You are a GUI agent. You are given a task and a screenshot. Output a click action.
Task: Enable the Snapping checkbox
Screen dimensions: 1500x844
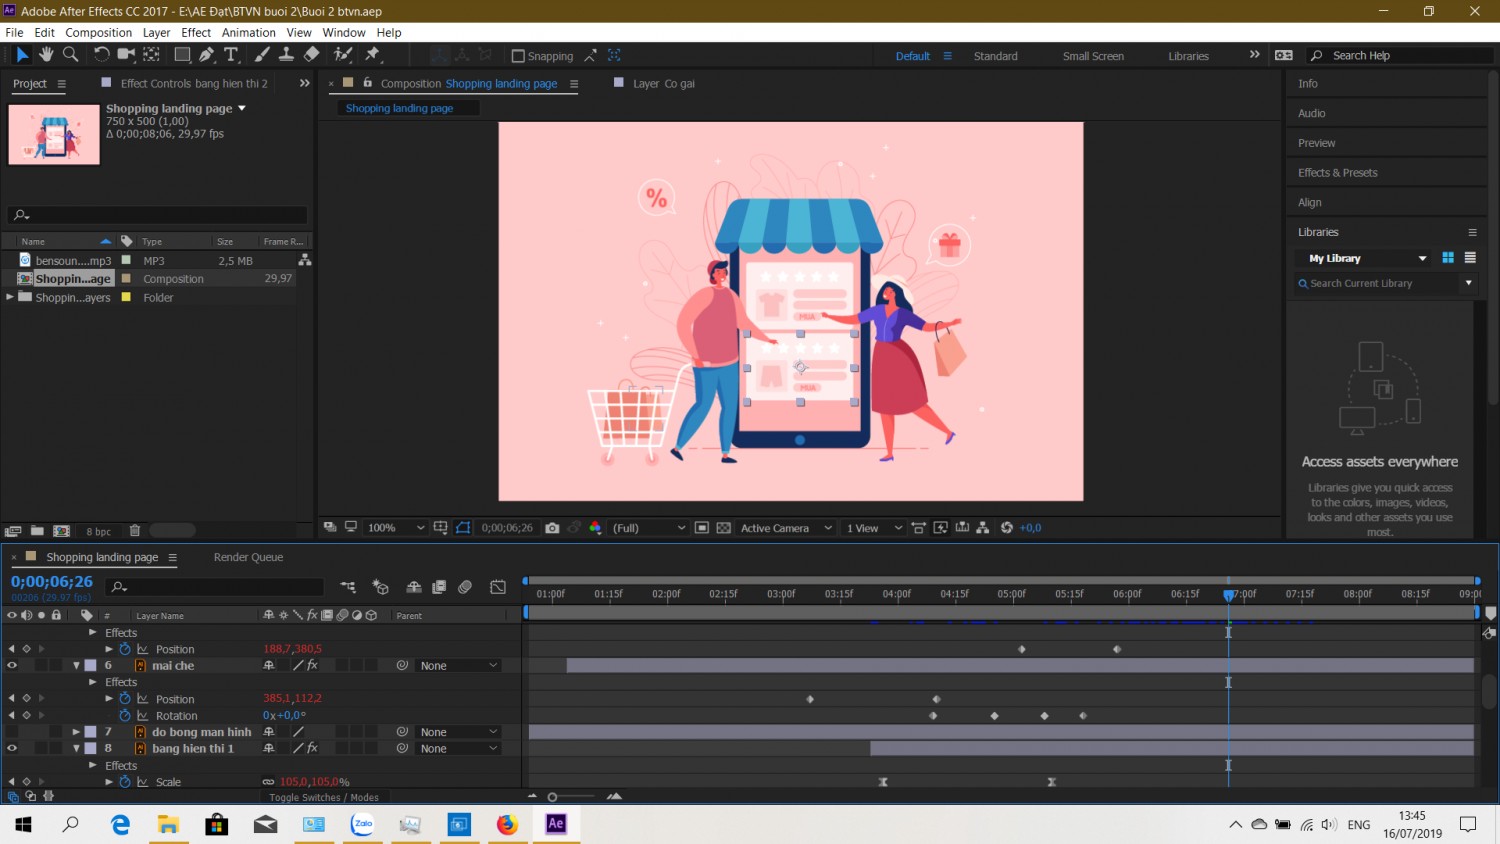click(518, 56)
